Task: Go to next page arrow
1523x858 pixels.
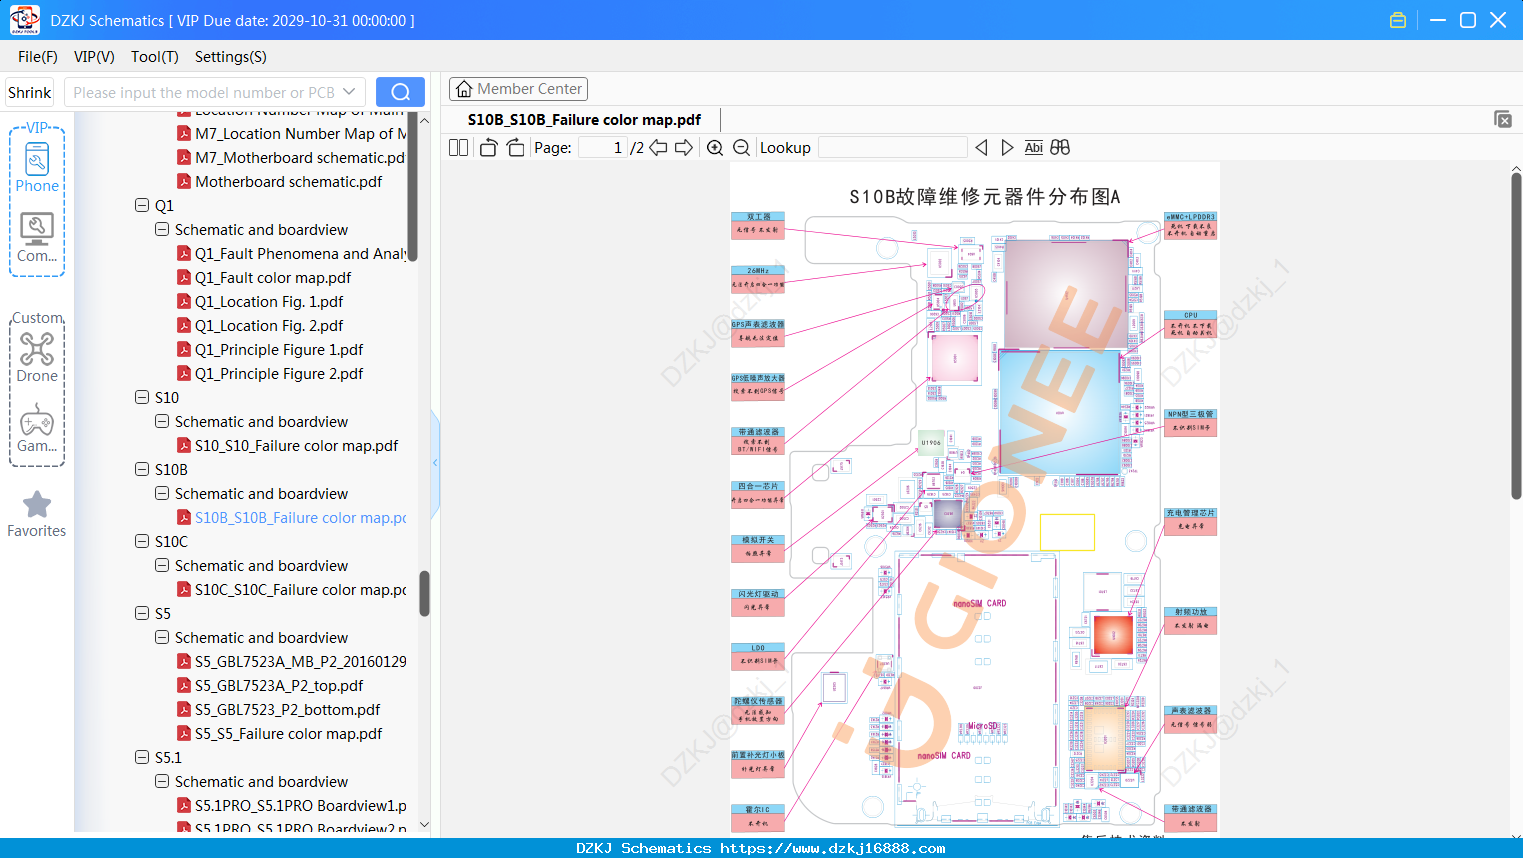Action: tap(684, 148)
